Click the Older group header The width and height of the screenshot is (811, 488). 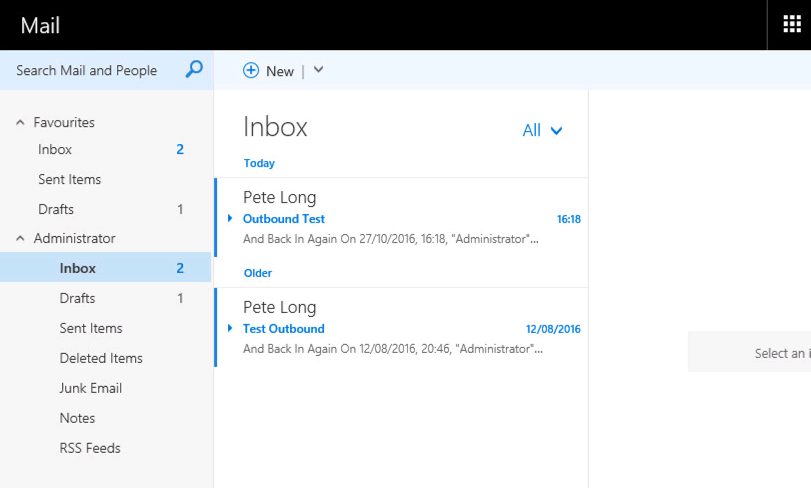point(258,273)
